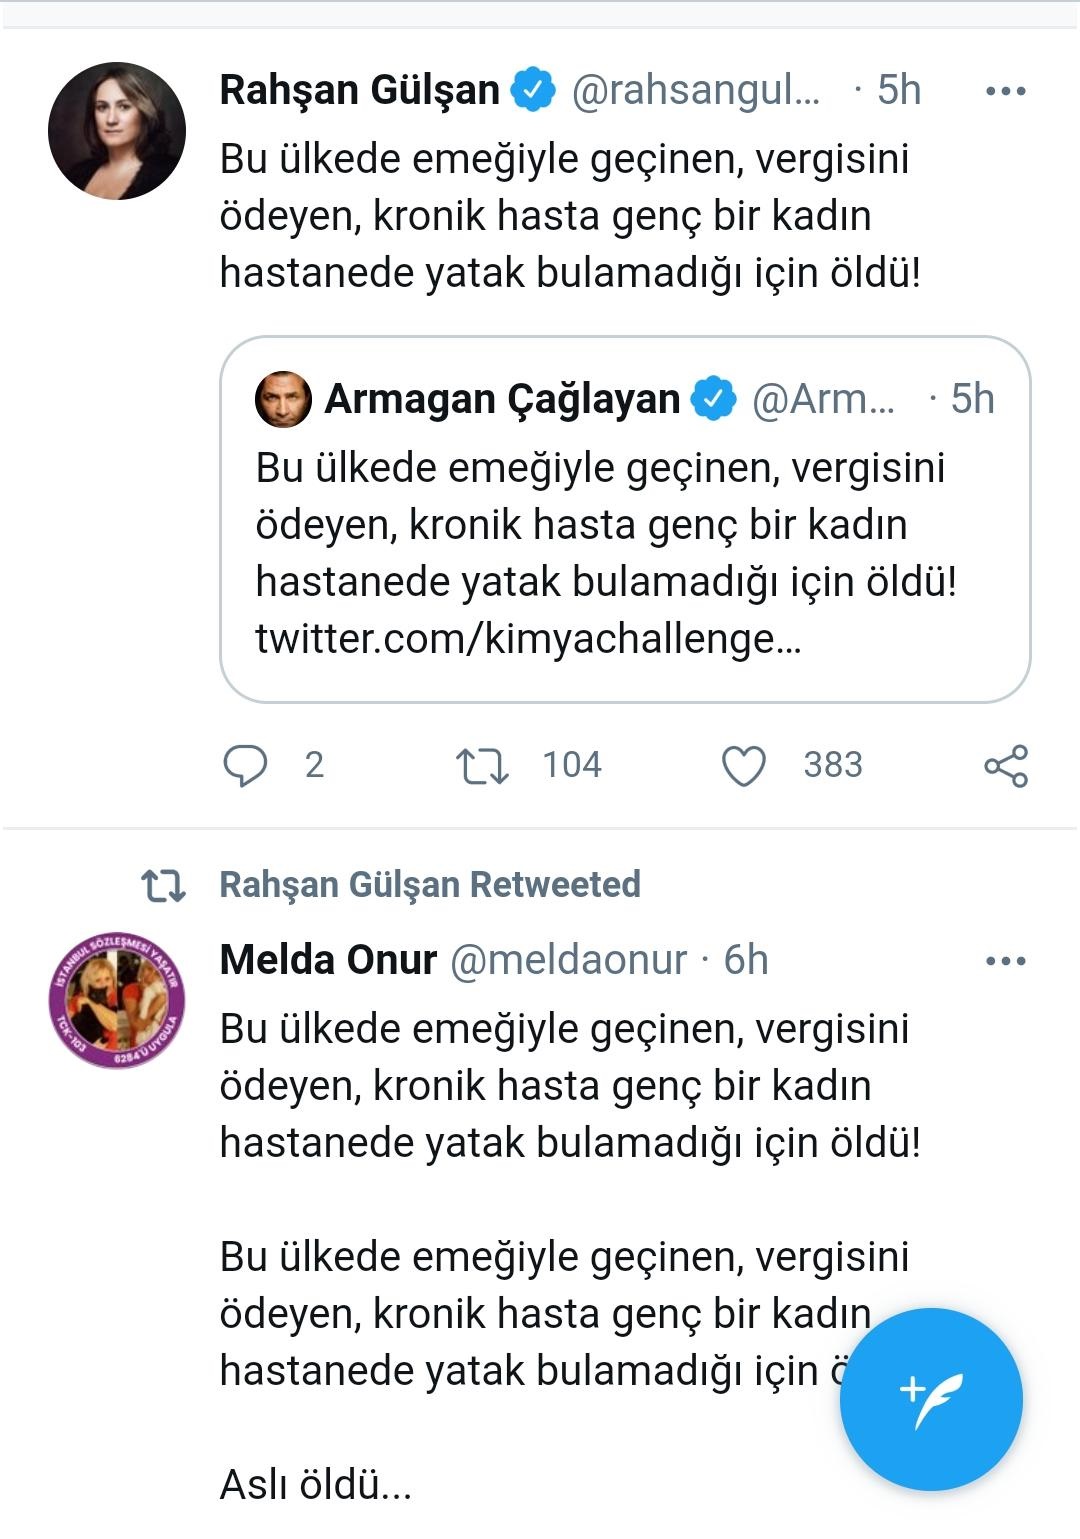Reply to Rahşan Gülşan's tweet via comment icon
Screen dimensions: 1080x1539
pyautogui.click(x=245, y=766)
